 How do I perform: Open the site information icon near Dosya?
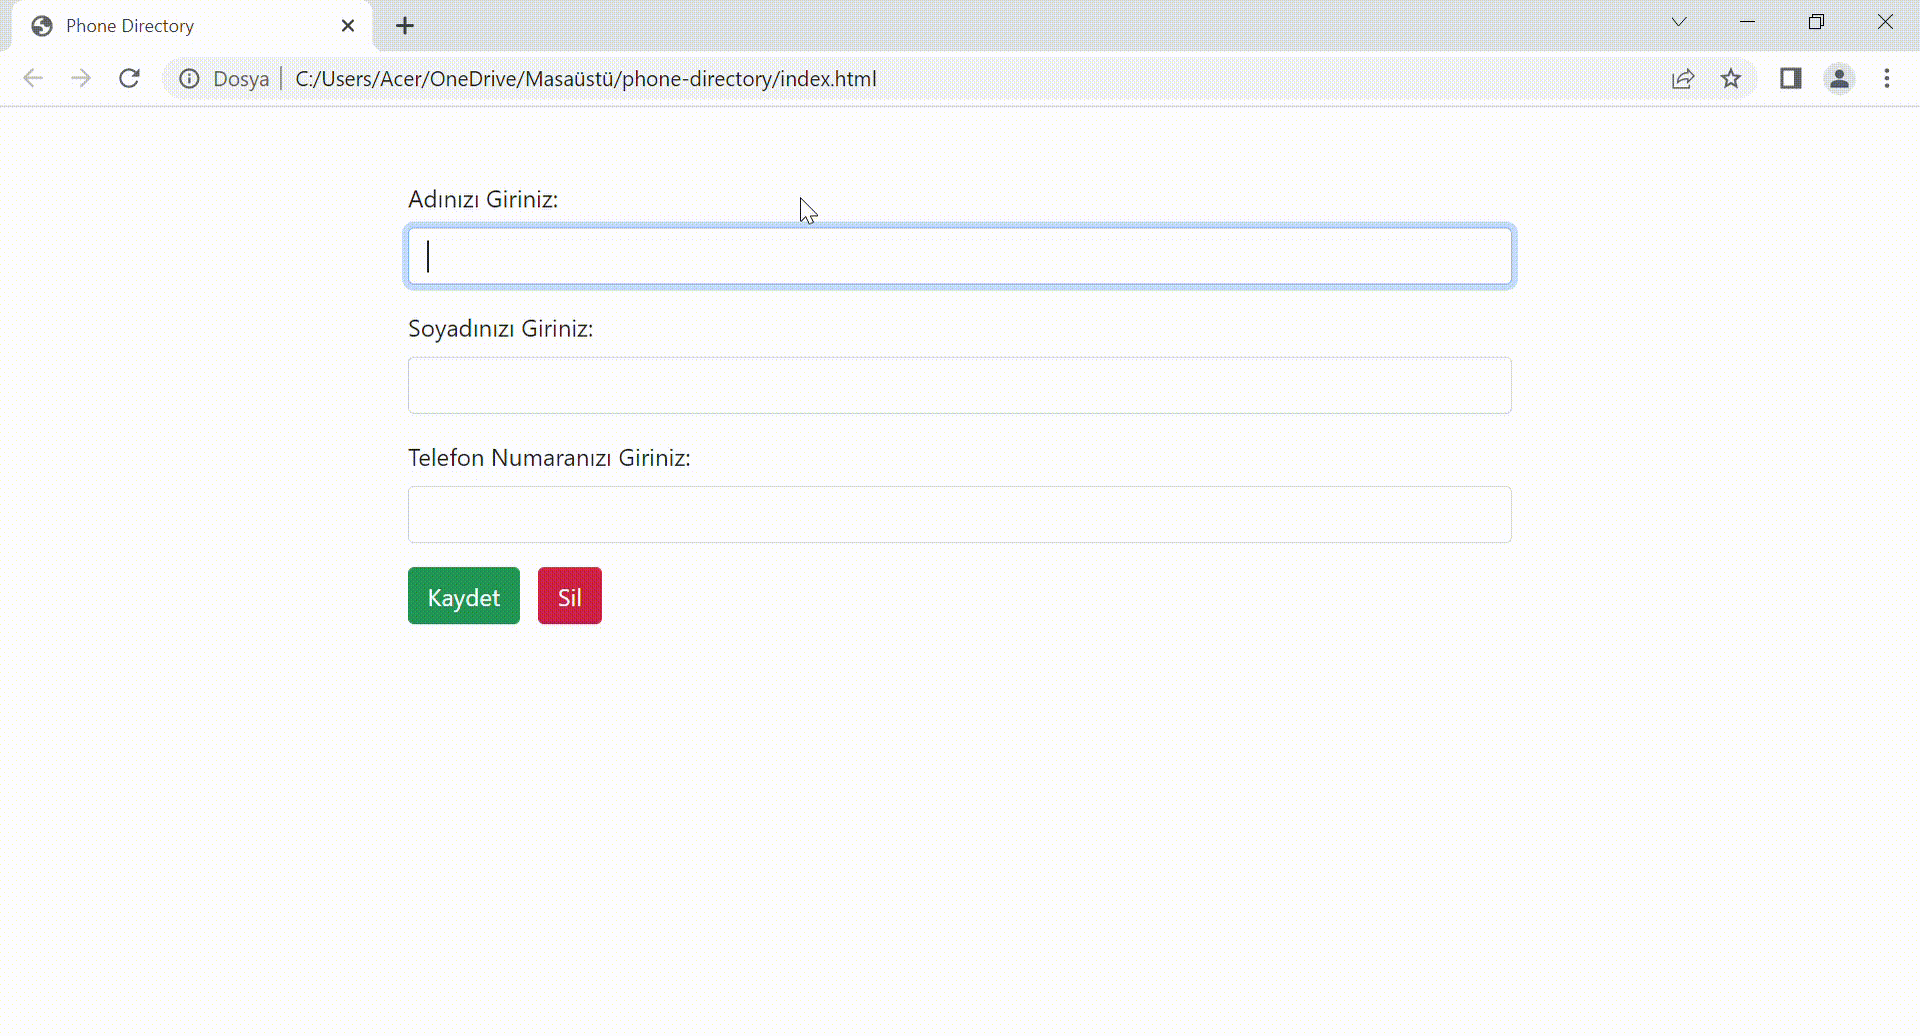coord(190,78)
